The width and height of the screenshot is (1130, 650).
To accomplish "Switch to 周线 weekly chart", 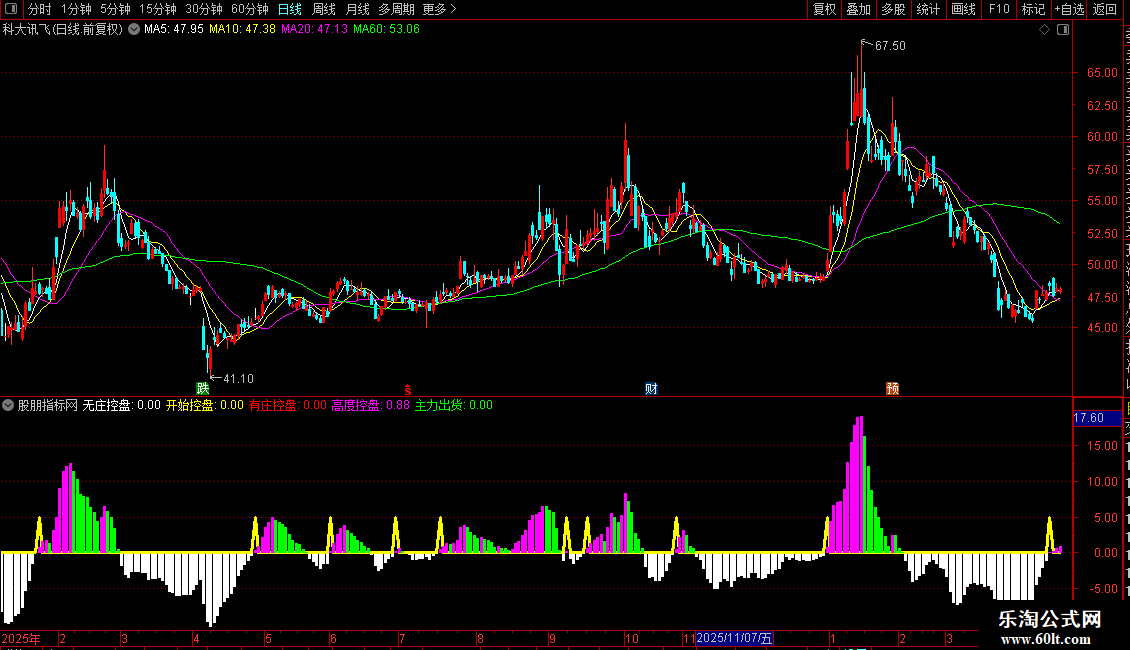I will (324, 9).
